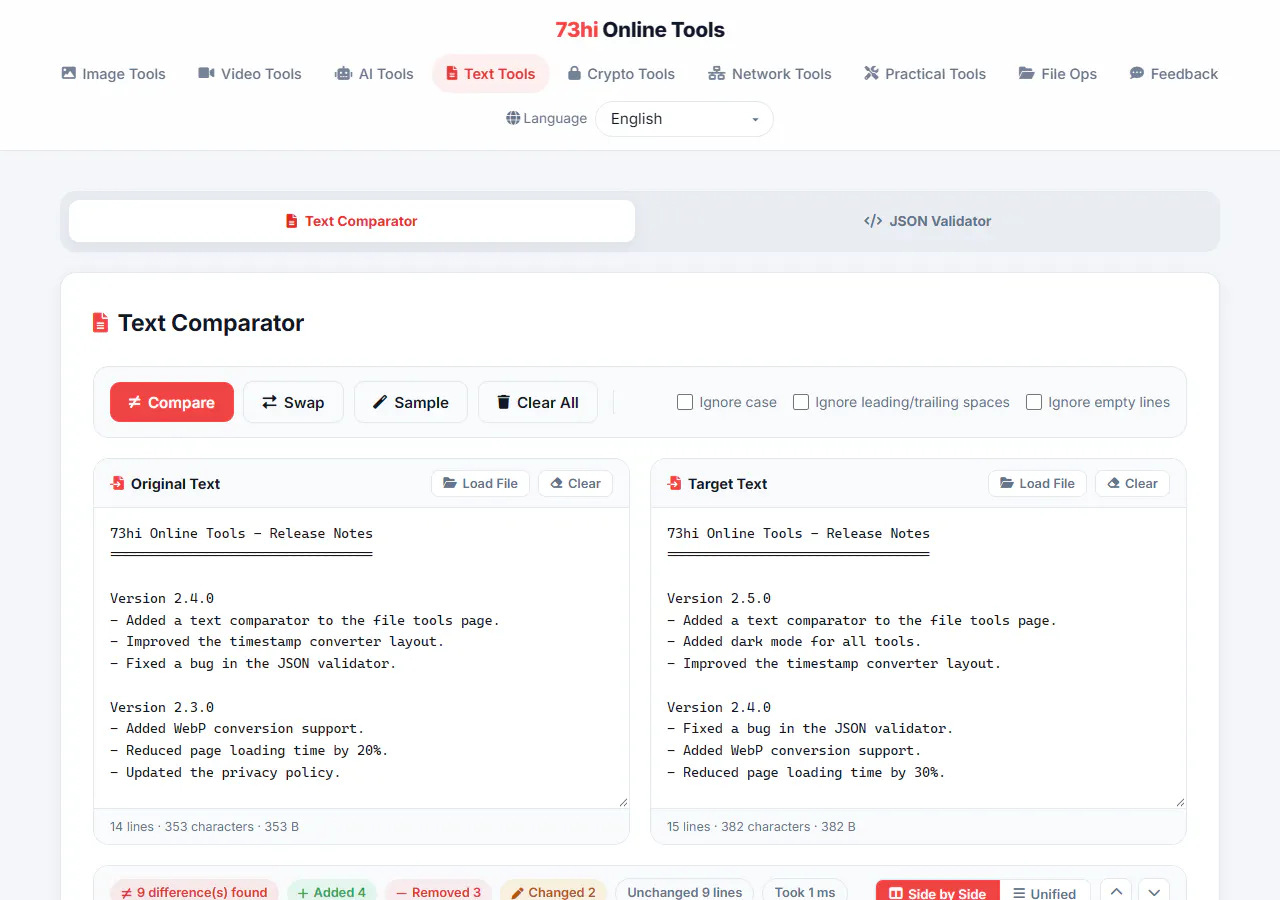The image size is (1280, 900).
Task: Open Practical Tools menu
Action: tap(925, 74)
